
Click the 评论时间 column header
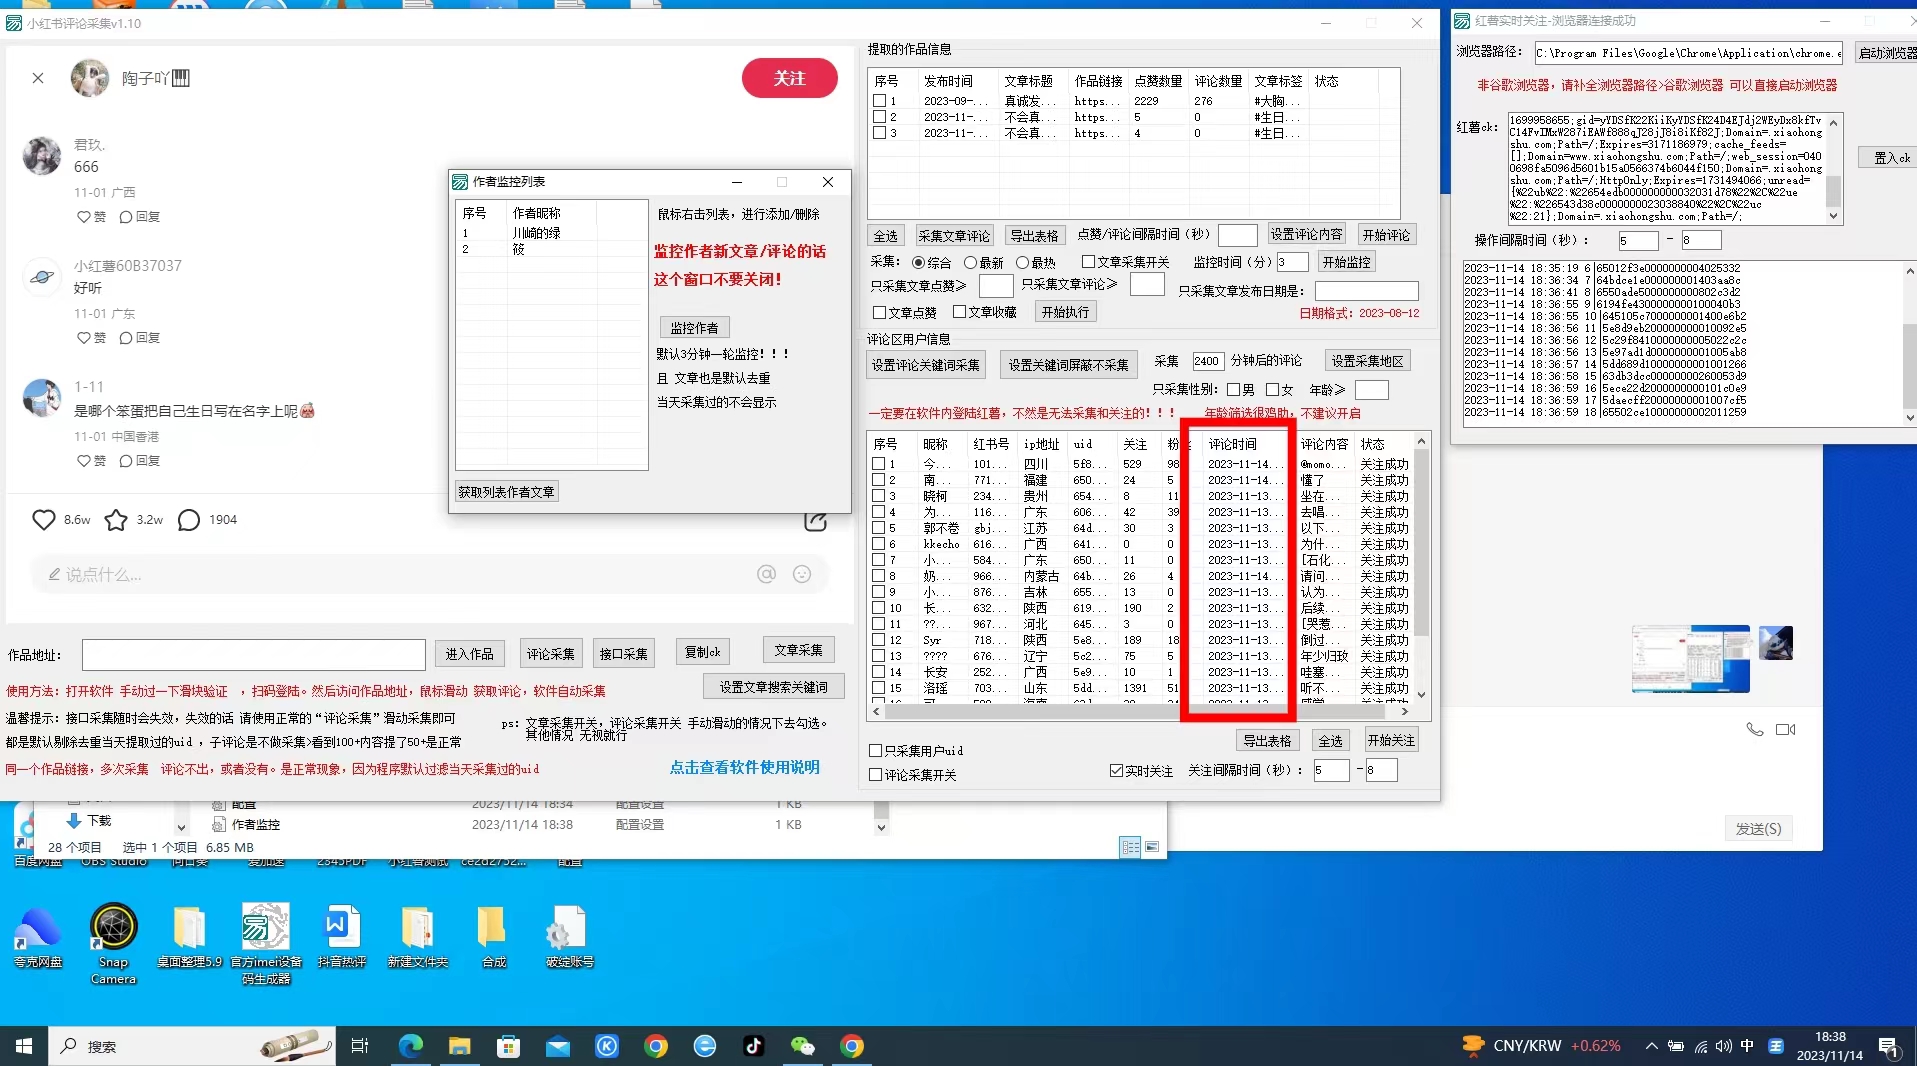tap(1233, 444)
